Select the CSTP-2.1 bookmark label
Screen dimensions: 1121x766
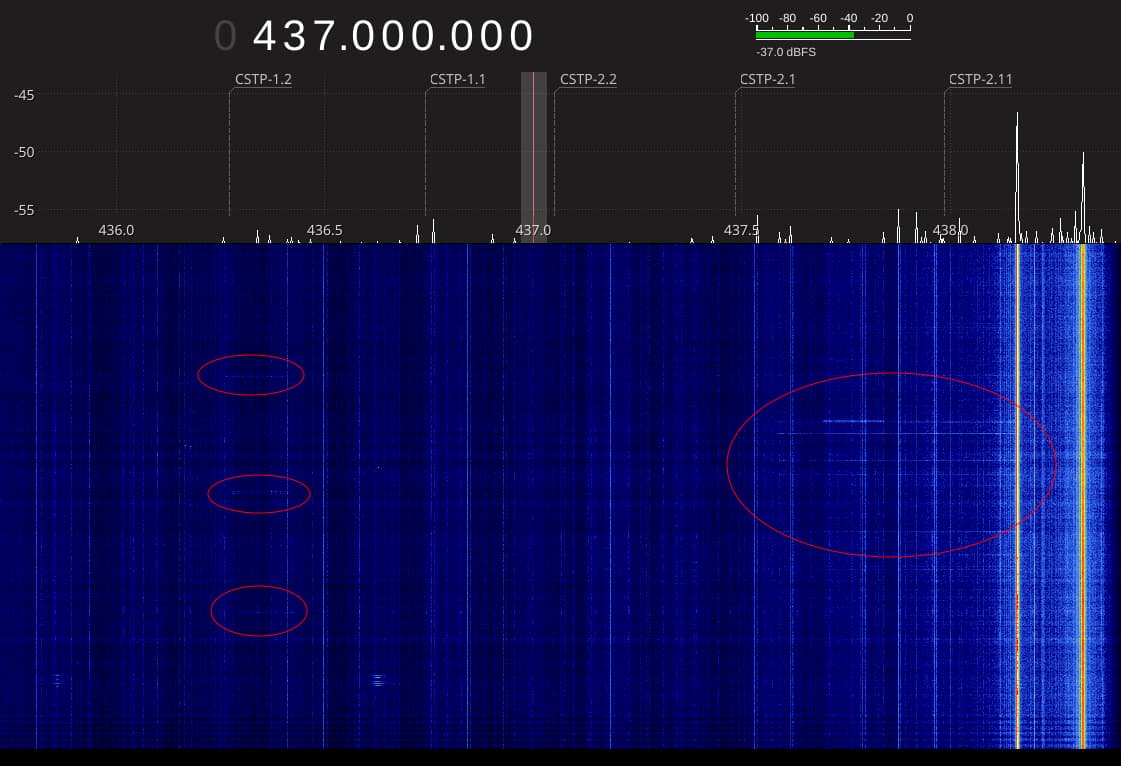pyautogui.click(x=768, y=79)
